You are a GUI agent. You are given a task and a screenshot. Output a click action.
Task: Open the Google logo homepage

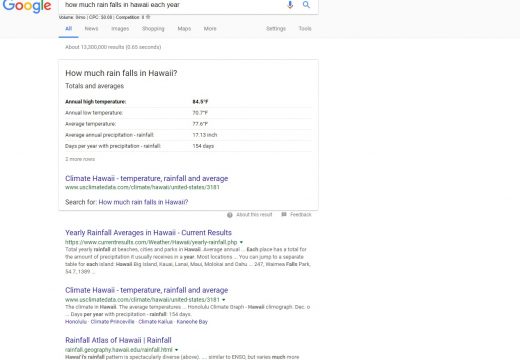[x=27, y=6]
